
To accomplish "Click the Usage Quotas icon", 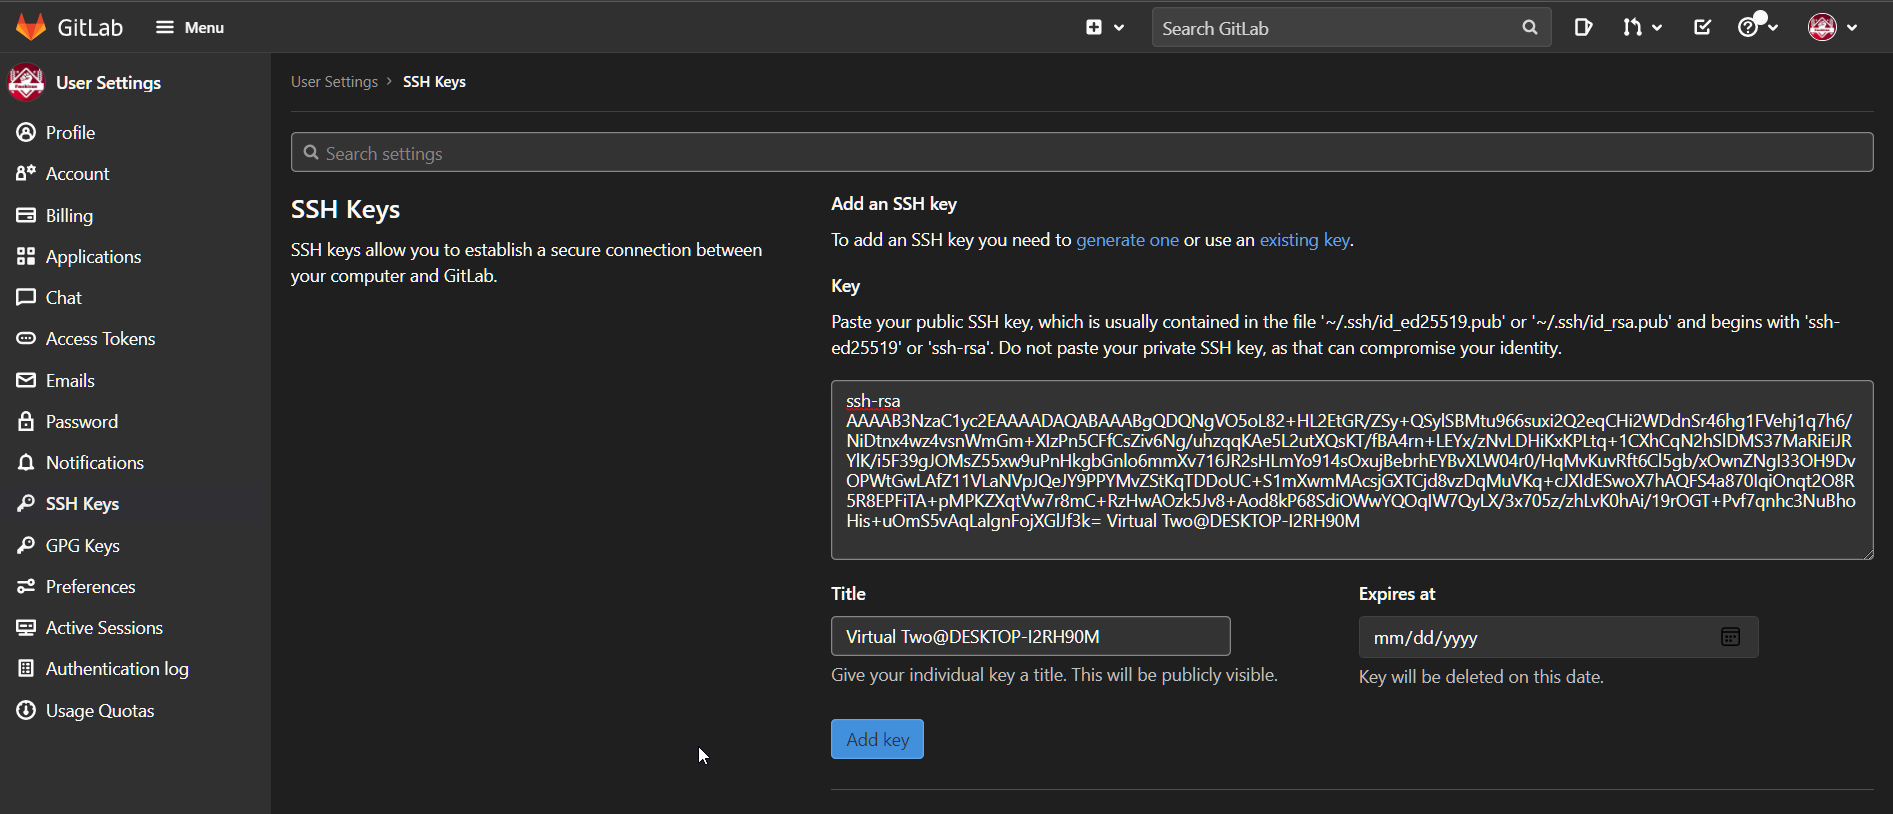I will [x=26, y=710].
